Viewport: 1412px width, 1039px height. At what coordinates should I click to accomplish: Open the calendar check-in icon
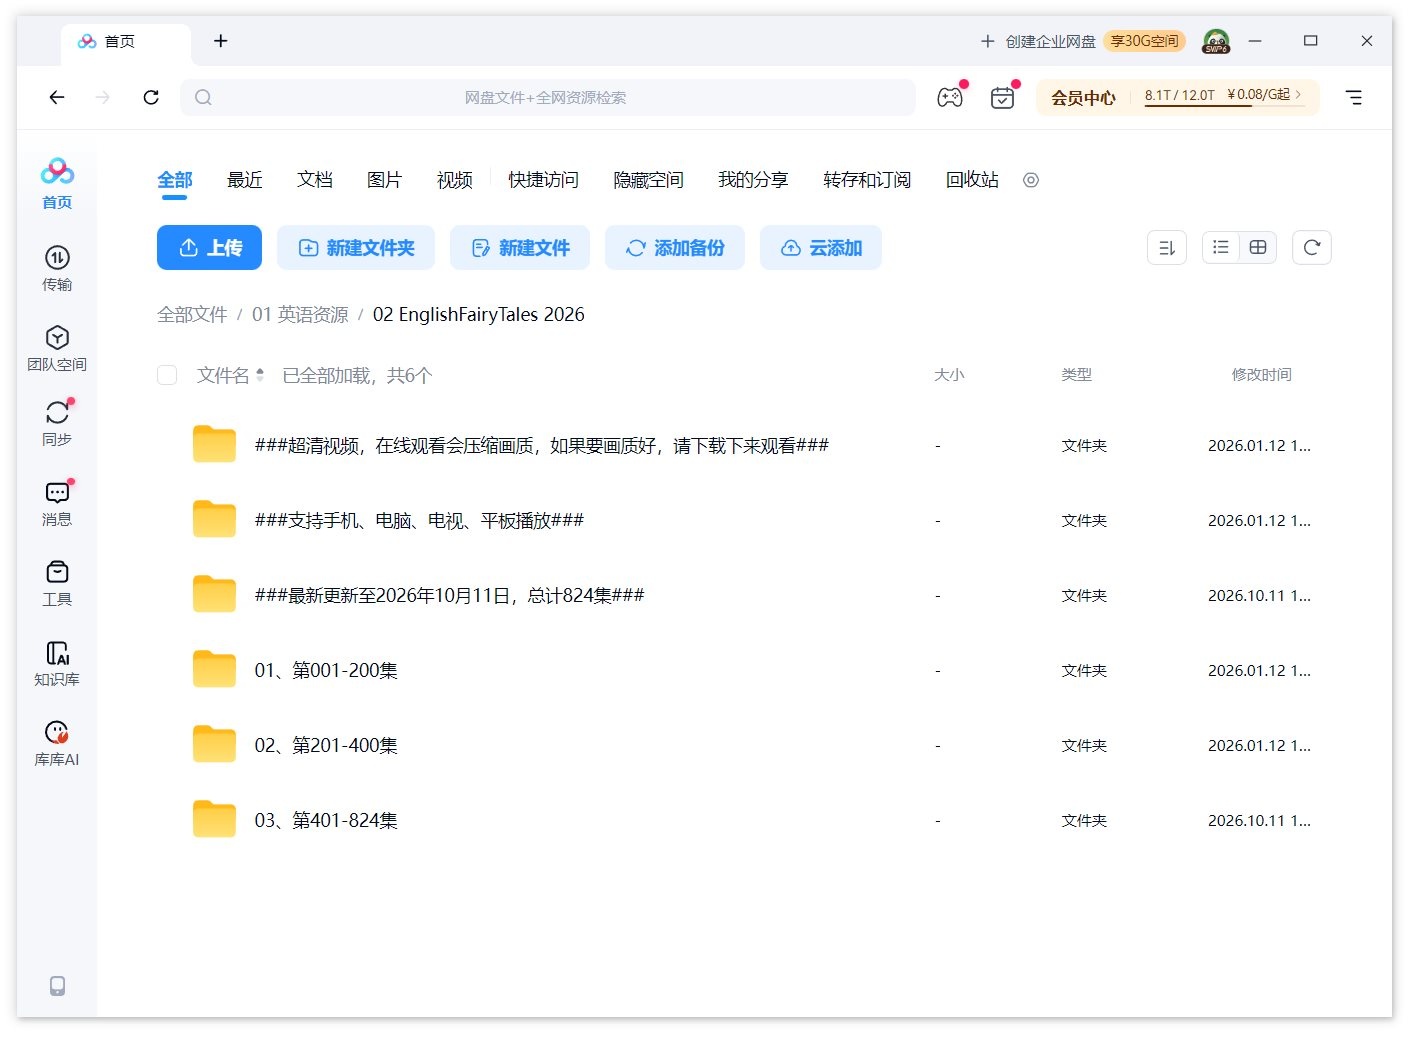(1002, 97)
